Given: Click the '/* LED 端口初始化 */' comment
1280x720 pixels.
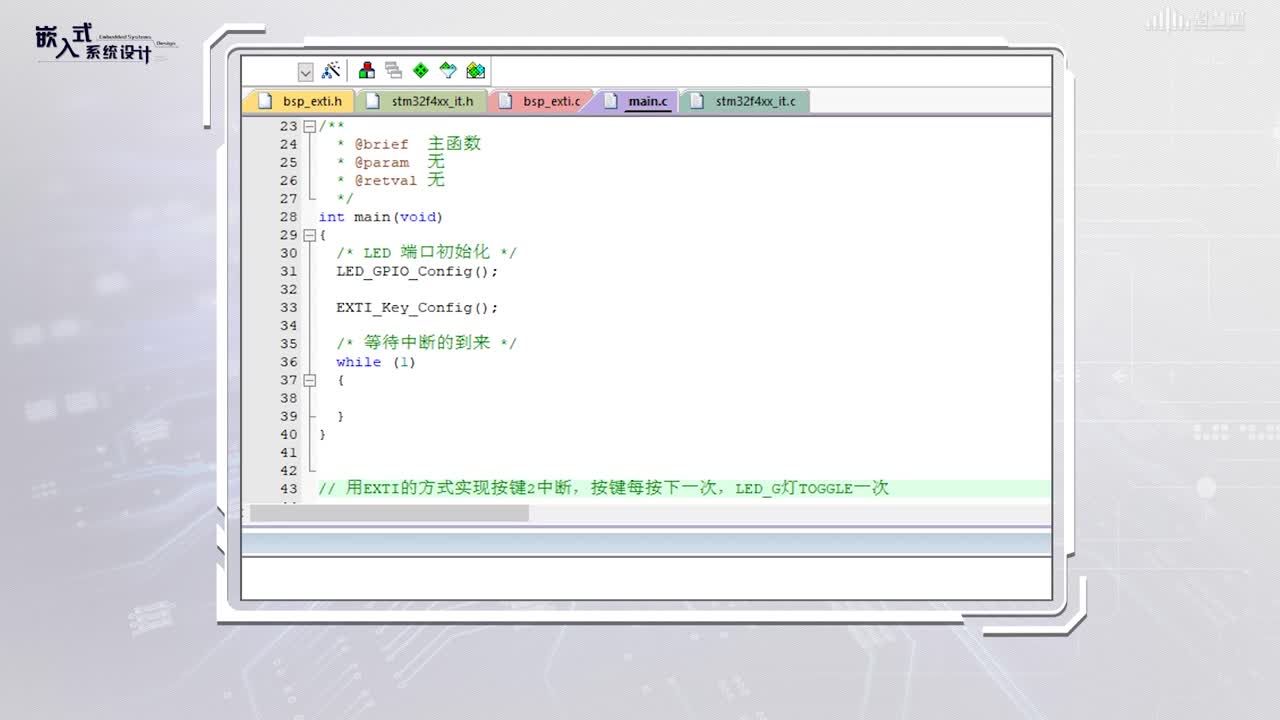Looking at the screenshot, I should point(426,253).
